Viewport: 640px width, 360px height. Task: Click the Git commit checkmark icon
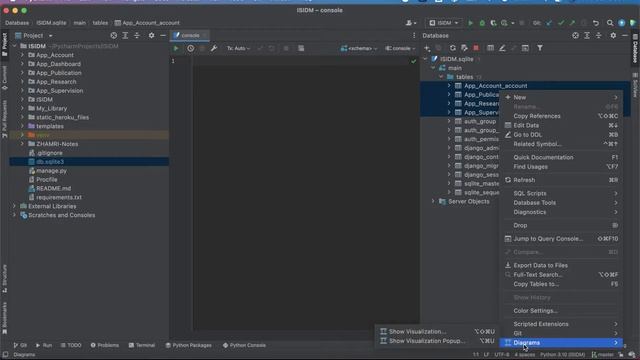click(x=561, y=23)
